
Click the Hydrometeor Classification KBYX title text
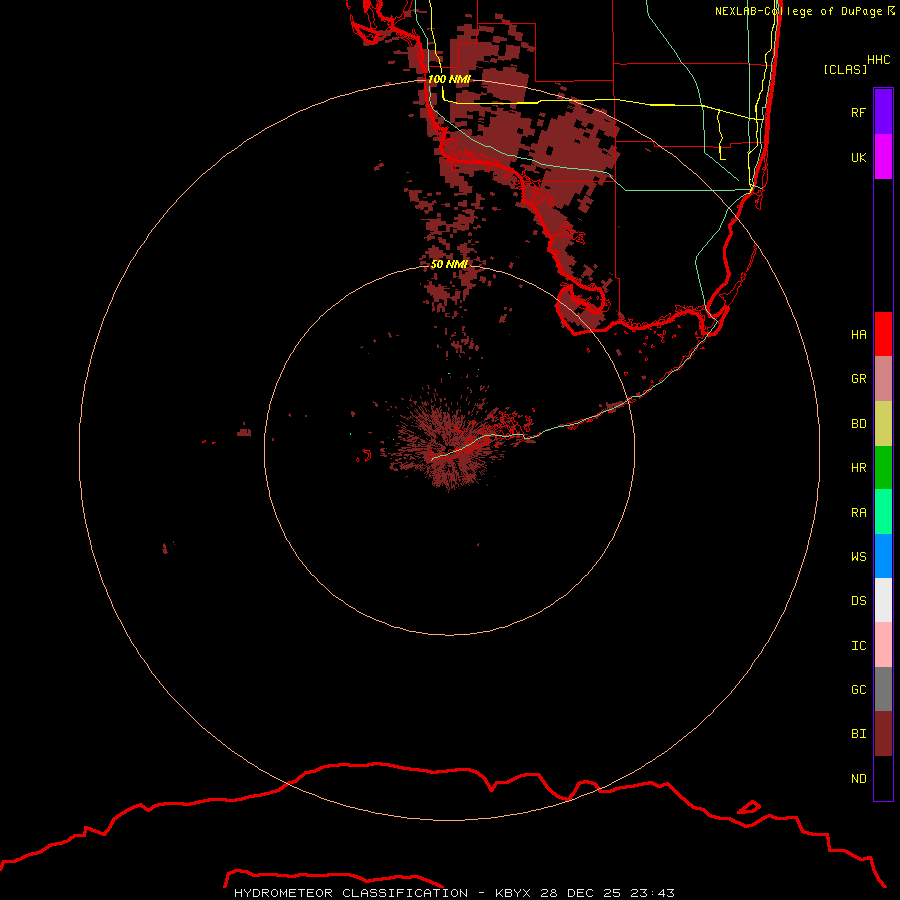[454, 893]
